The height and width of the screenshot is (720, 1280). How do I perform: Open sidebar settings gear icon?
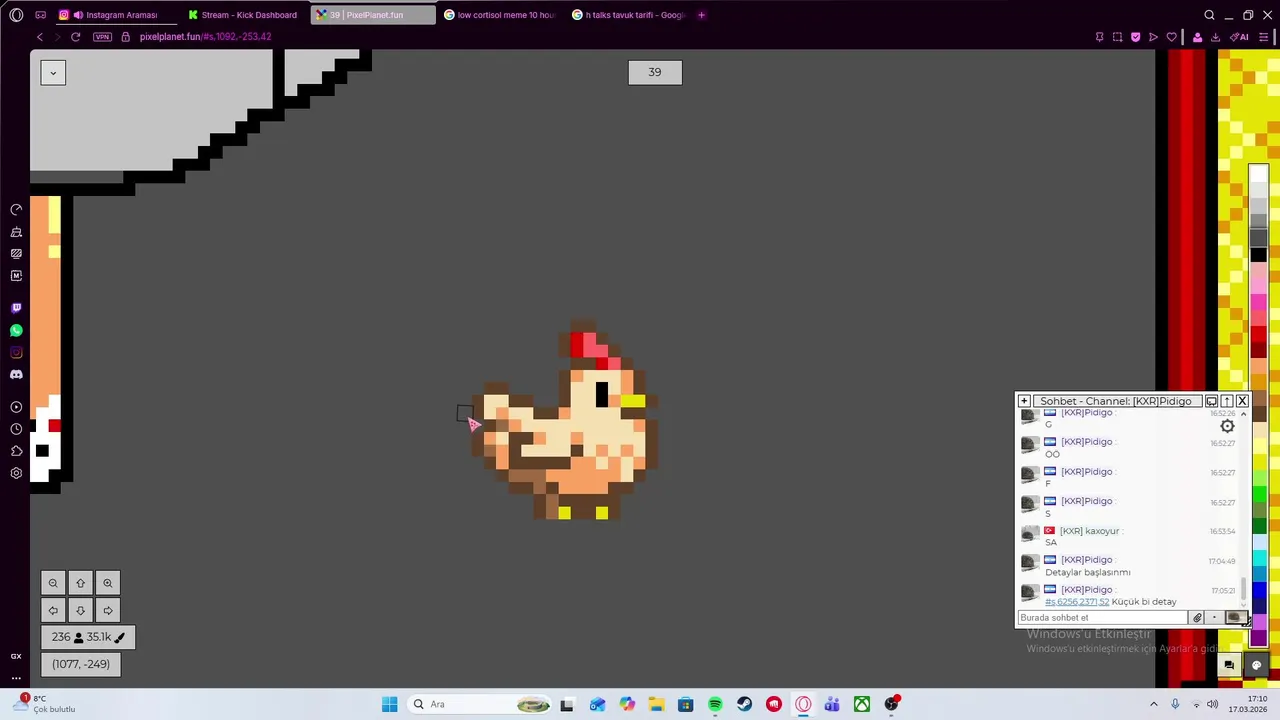pyautogui.click(x=16, y=473)
